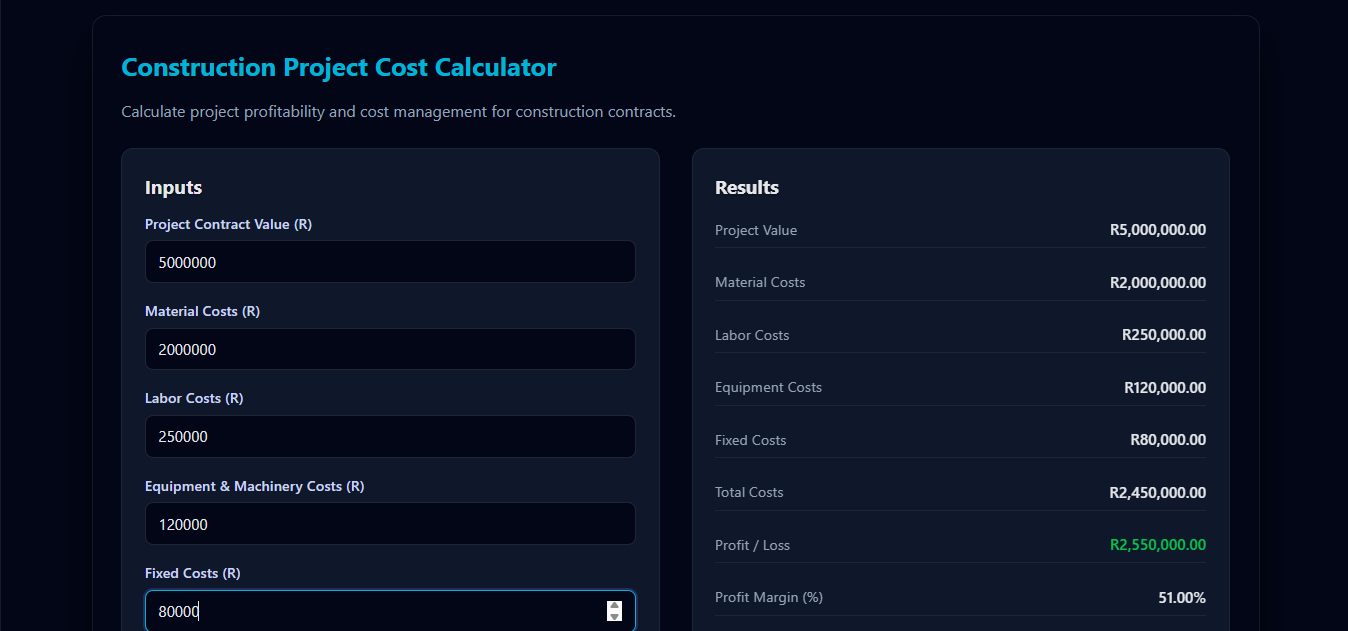
Task: Select the Fixed Costs result amount R80,000.00
Action: 1169,440
